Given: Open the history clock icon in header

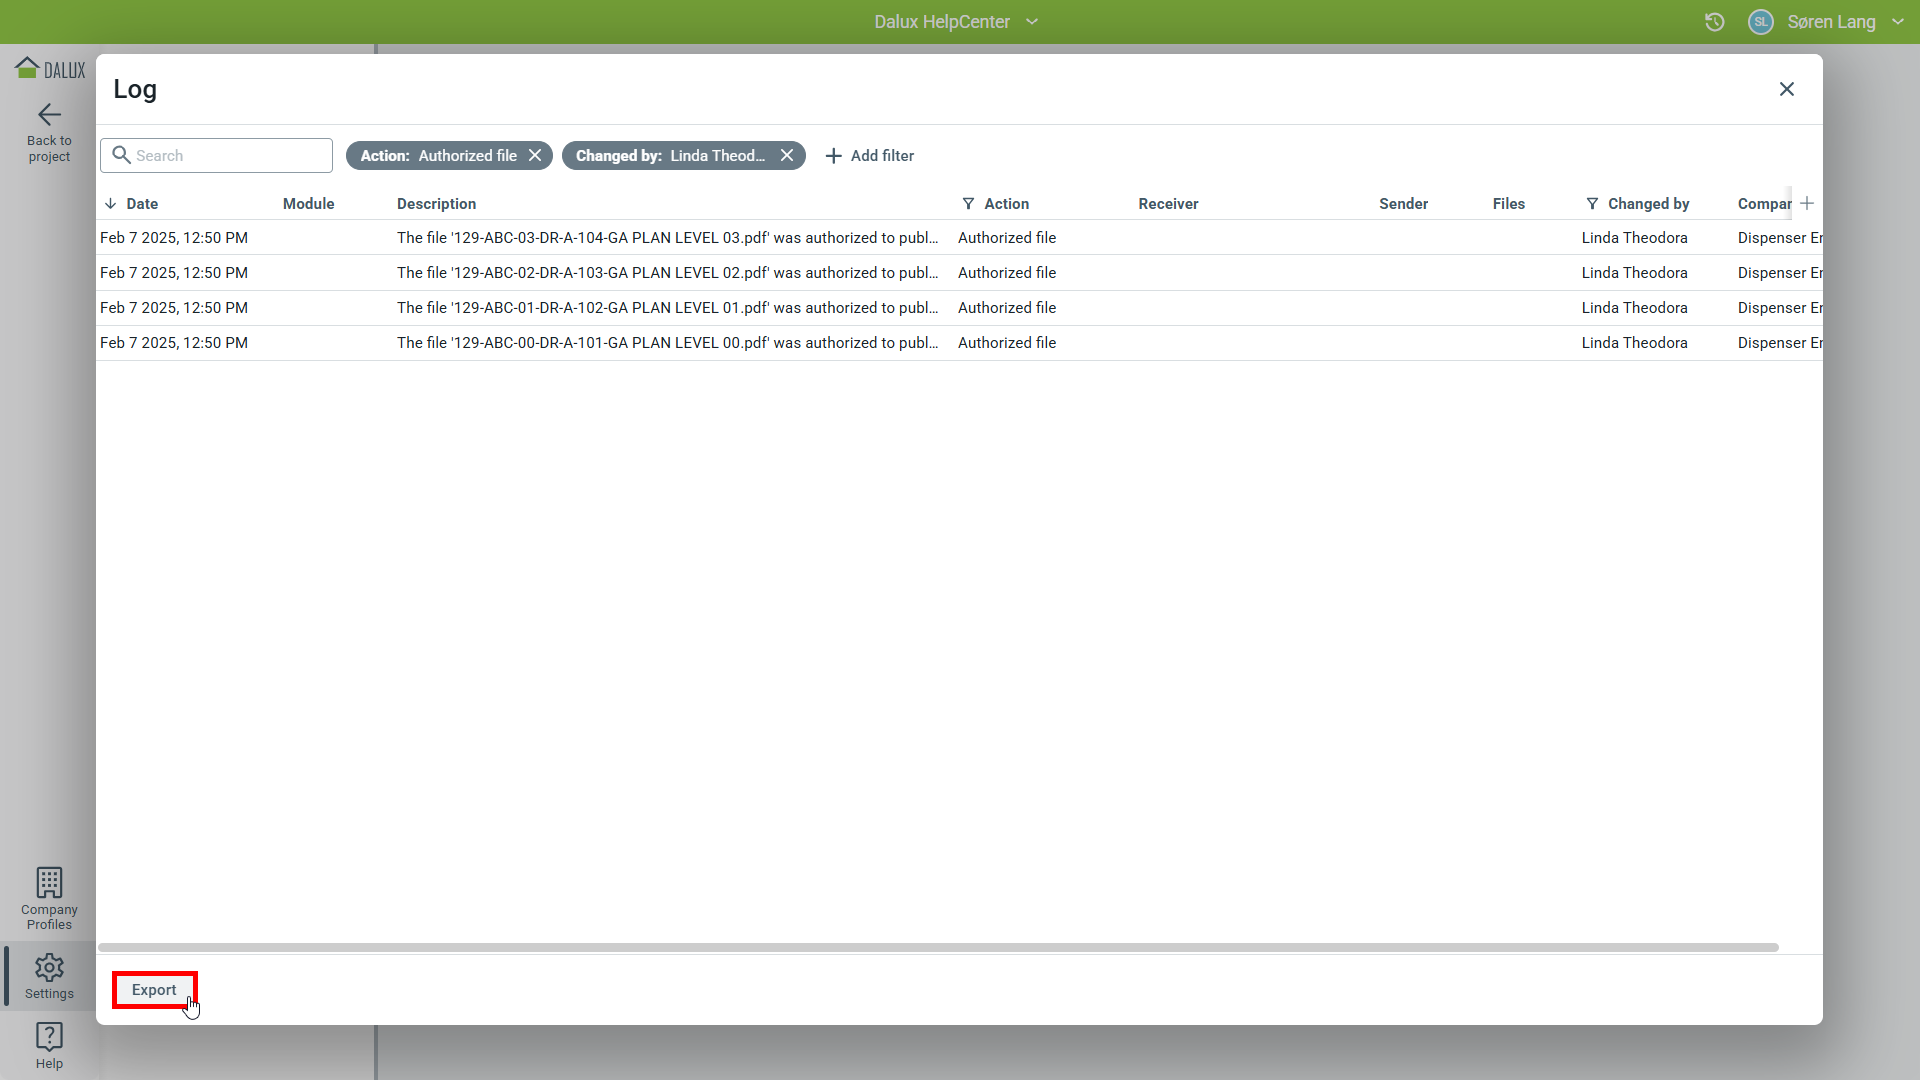Looking at the screenshot, I should (1714, 22).
